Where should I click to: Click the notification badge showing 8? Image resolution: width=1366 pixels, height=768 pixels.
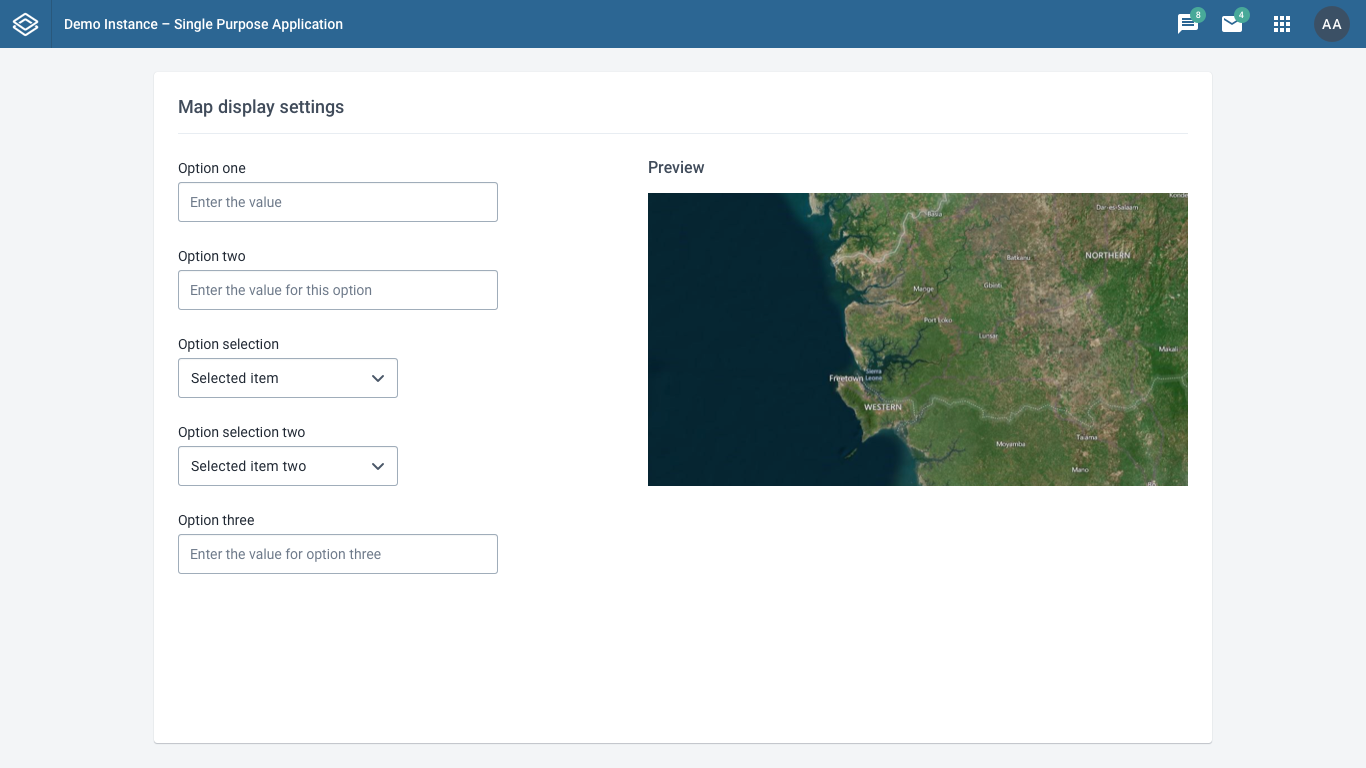point(1198,15)
